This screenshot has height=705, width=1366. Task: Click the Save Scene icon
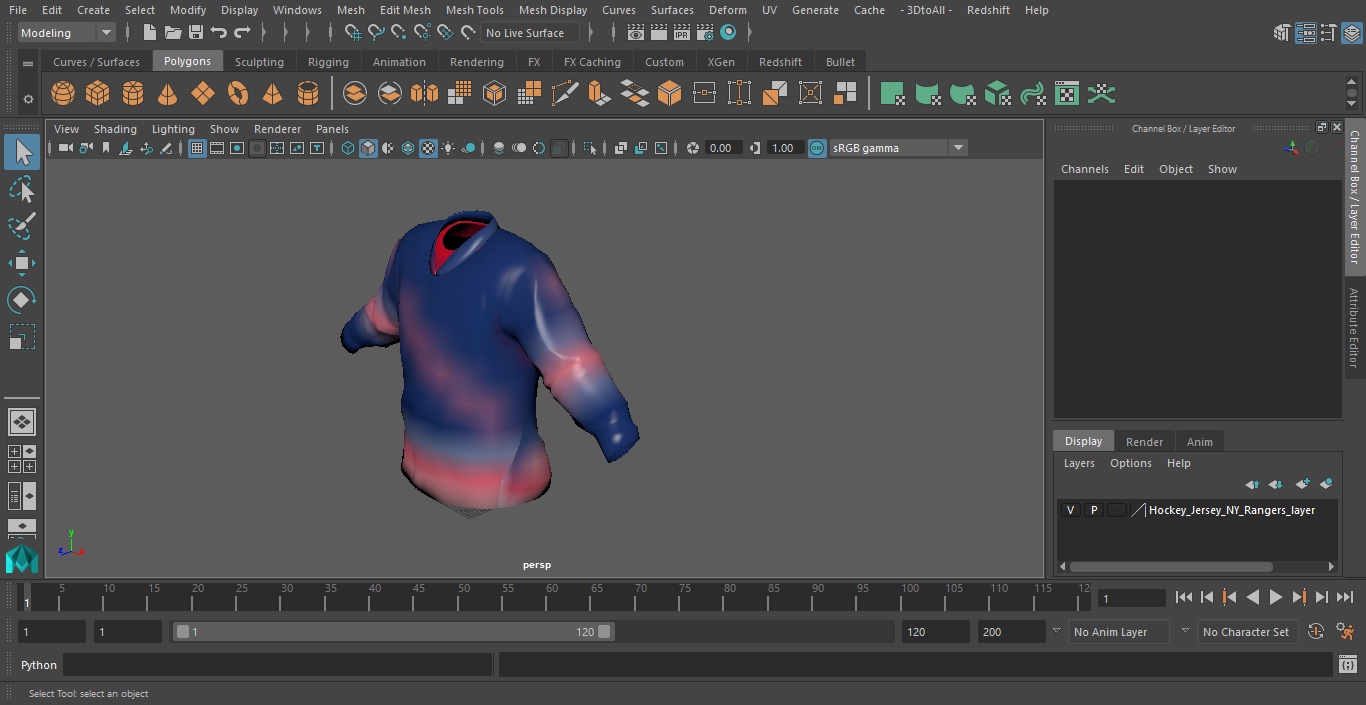196,33
